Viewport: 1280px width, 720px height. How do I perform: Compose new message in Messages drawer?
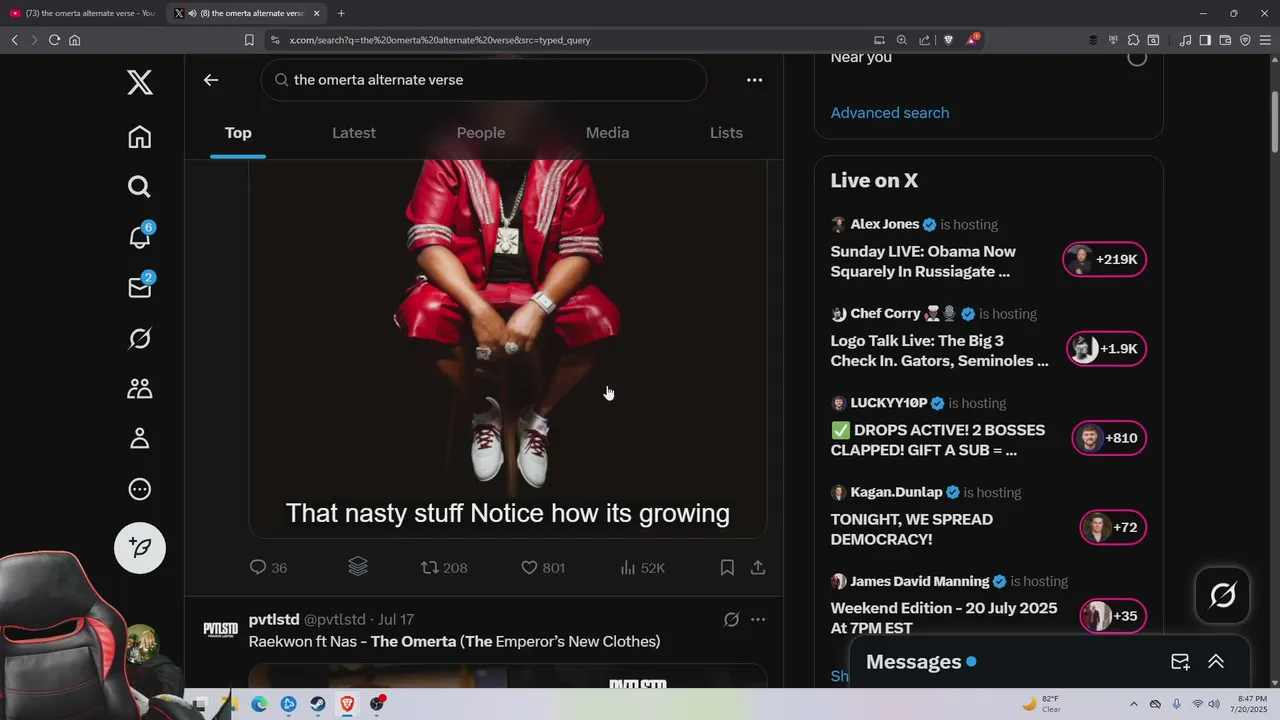1180,662
